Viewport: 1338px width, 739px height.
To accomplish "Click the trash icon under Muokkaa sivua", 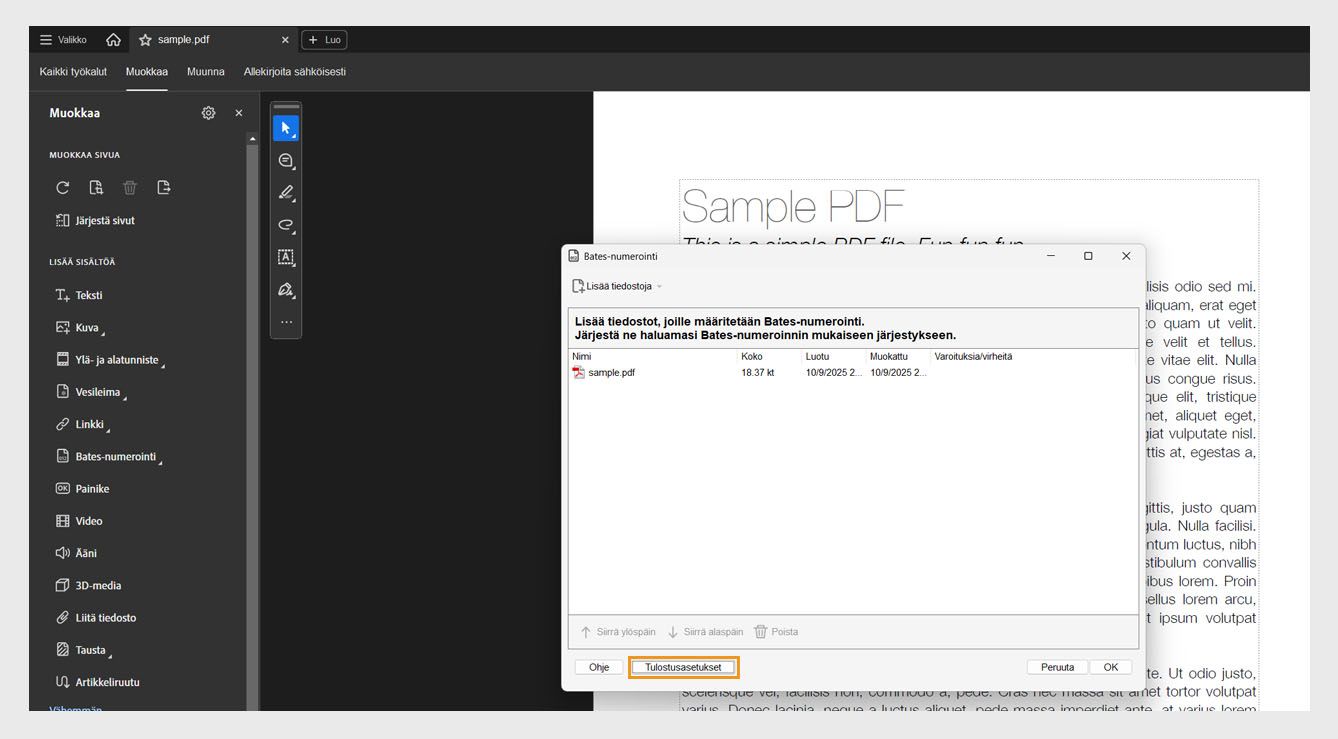I will pos(130,187).
